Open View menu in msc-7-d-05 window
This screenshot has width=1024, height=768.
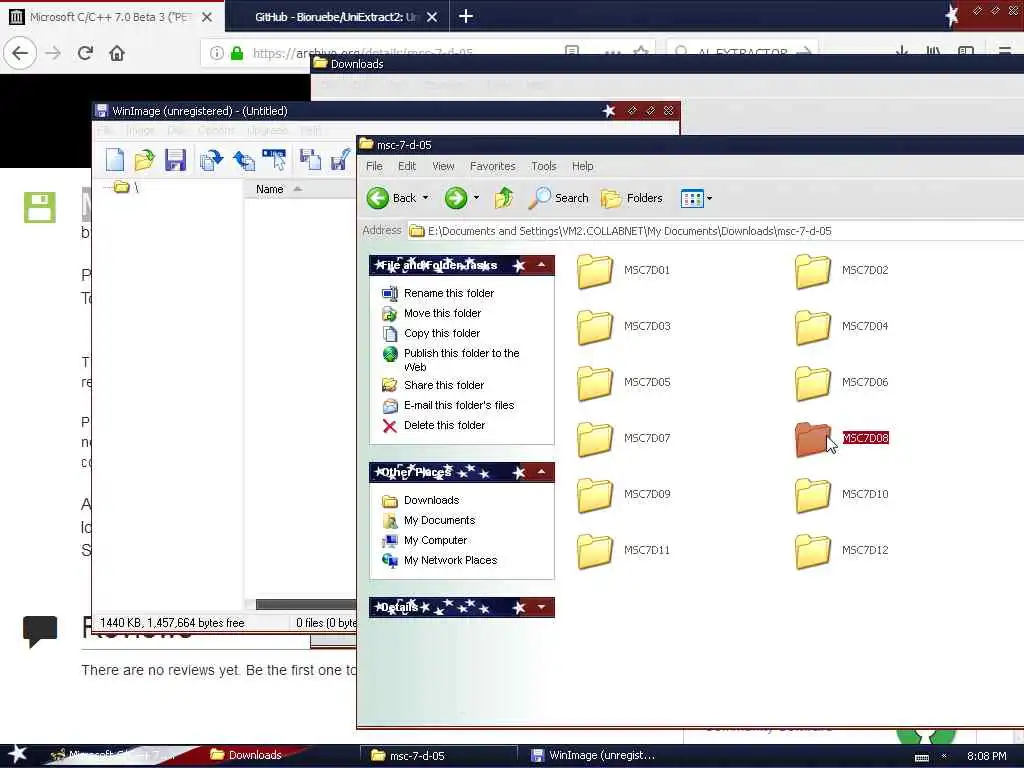pos(443,167)
